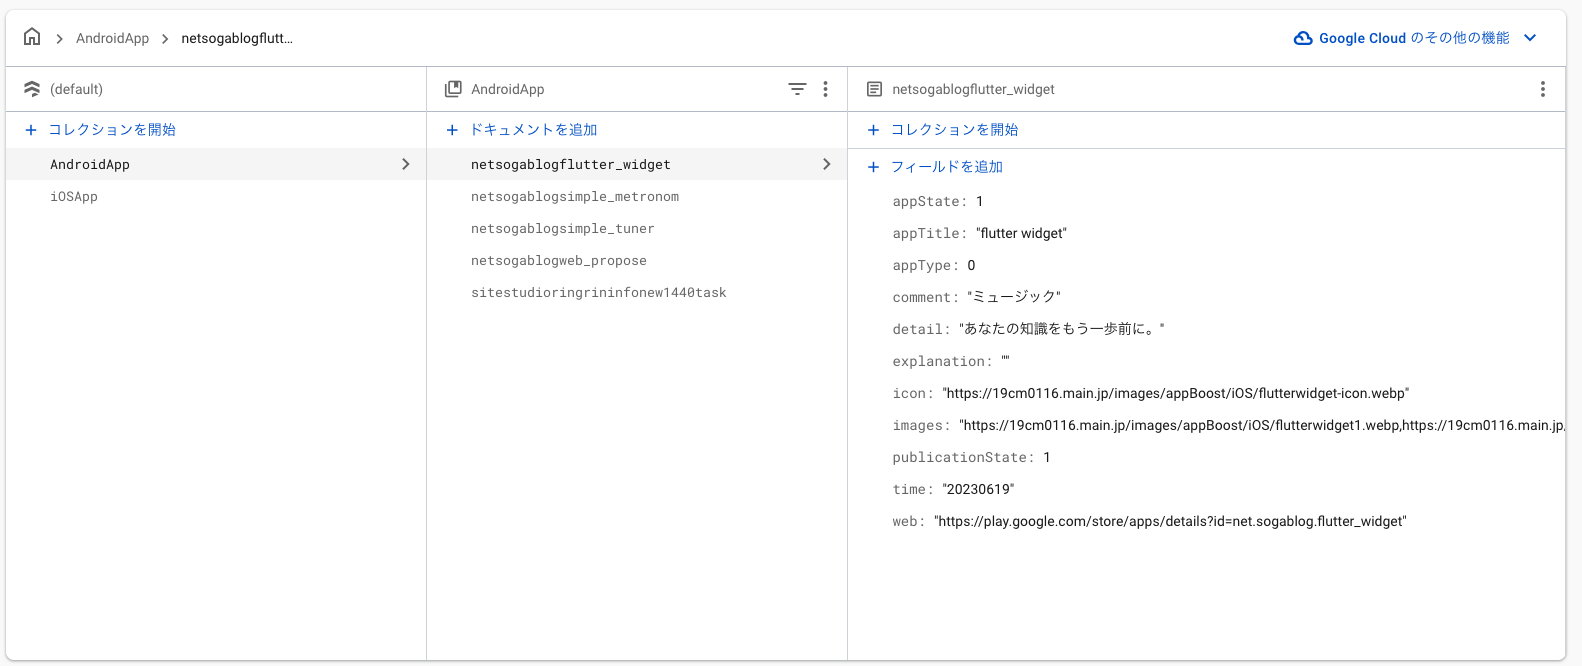Click the images field URL value
The width and height of the screenshot is (1582, 666).
(1262, 425)
